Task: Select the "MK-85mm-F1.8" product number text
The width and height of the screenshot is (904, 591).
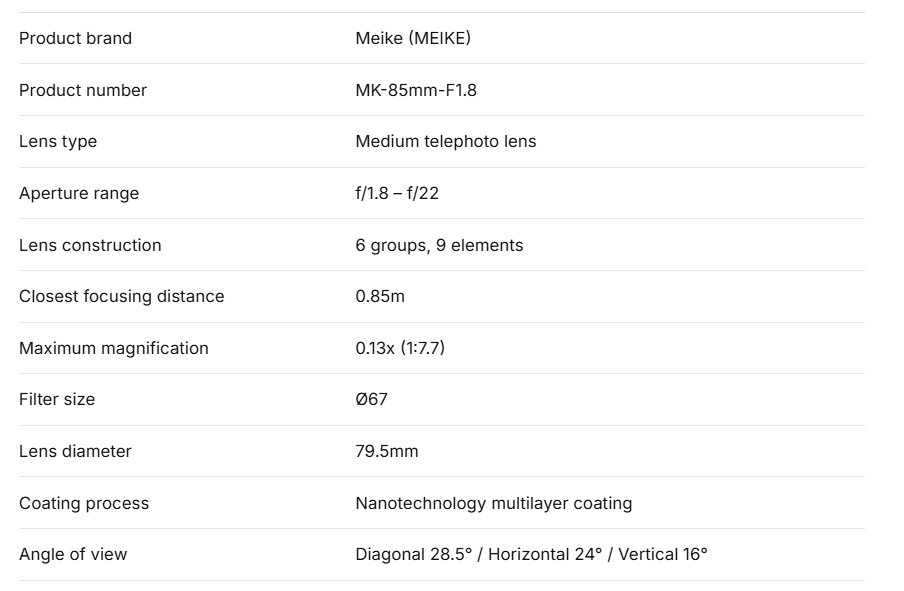Action: click(x=416, y=90)
